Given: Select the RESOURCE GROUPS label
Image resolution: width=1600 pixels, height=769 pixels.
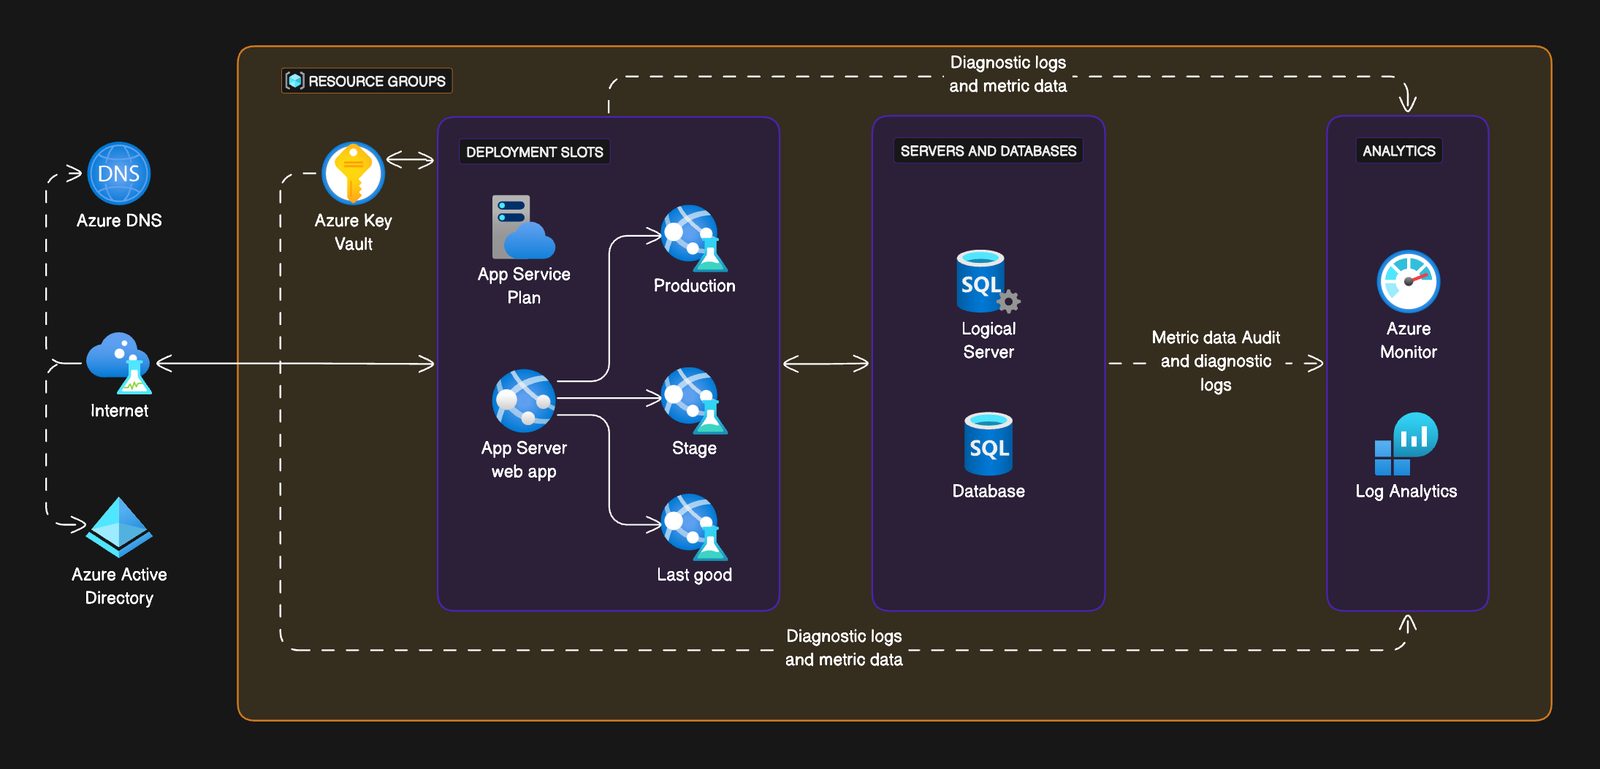Looking at the screenshot, I should pos(377,81).
